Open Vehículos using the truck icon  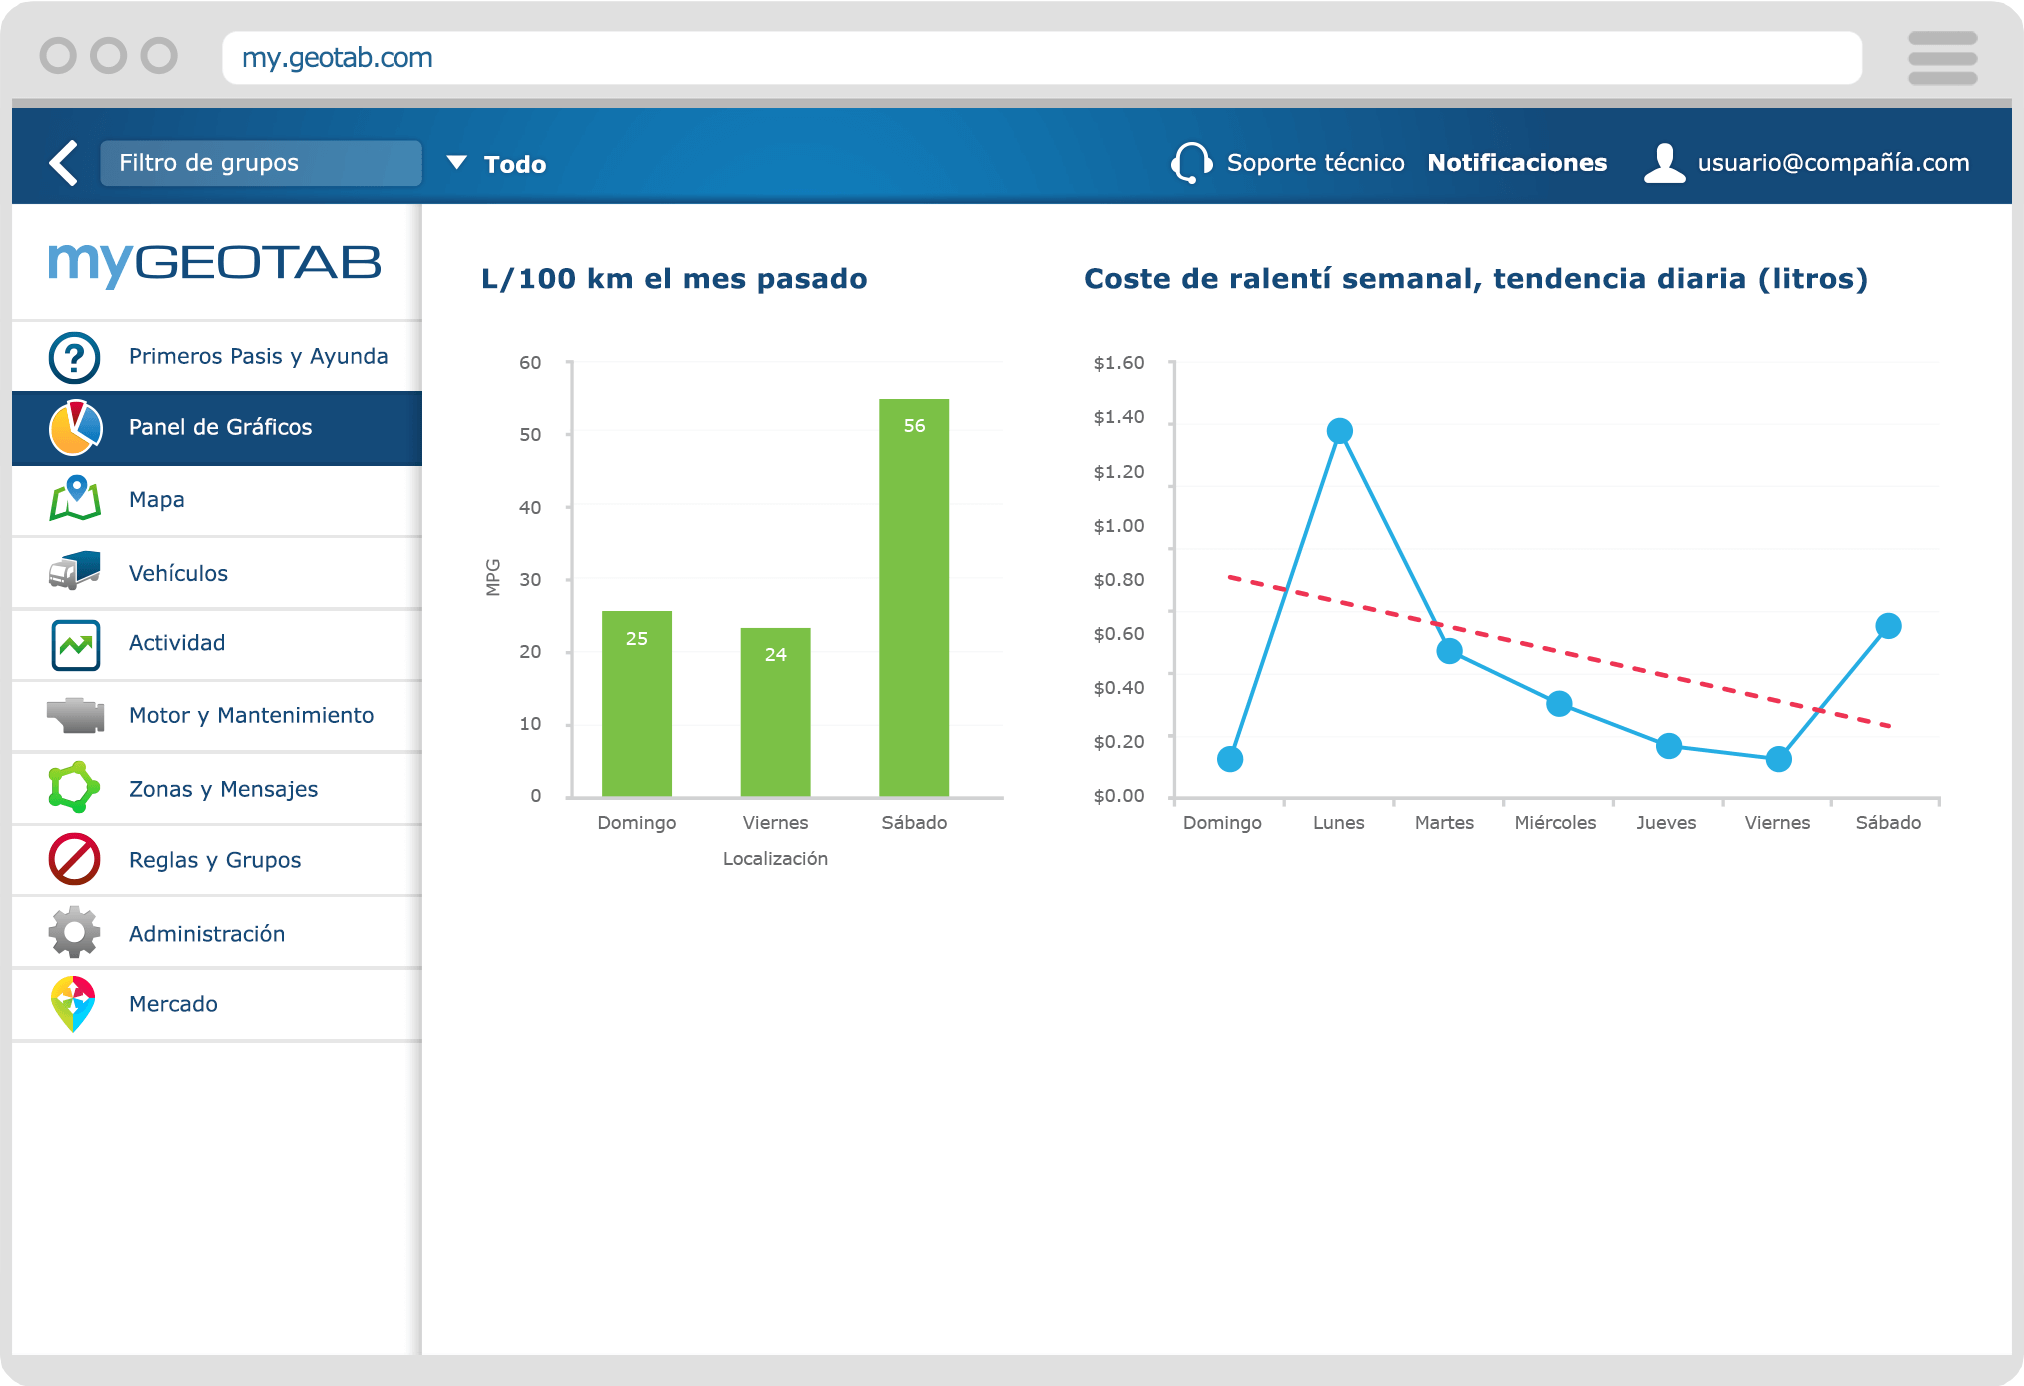pyautogui.click(x=75, y=572)
